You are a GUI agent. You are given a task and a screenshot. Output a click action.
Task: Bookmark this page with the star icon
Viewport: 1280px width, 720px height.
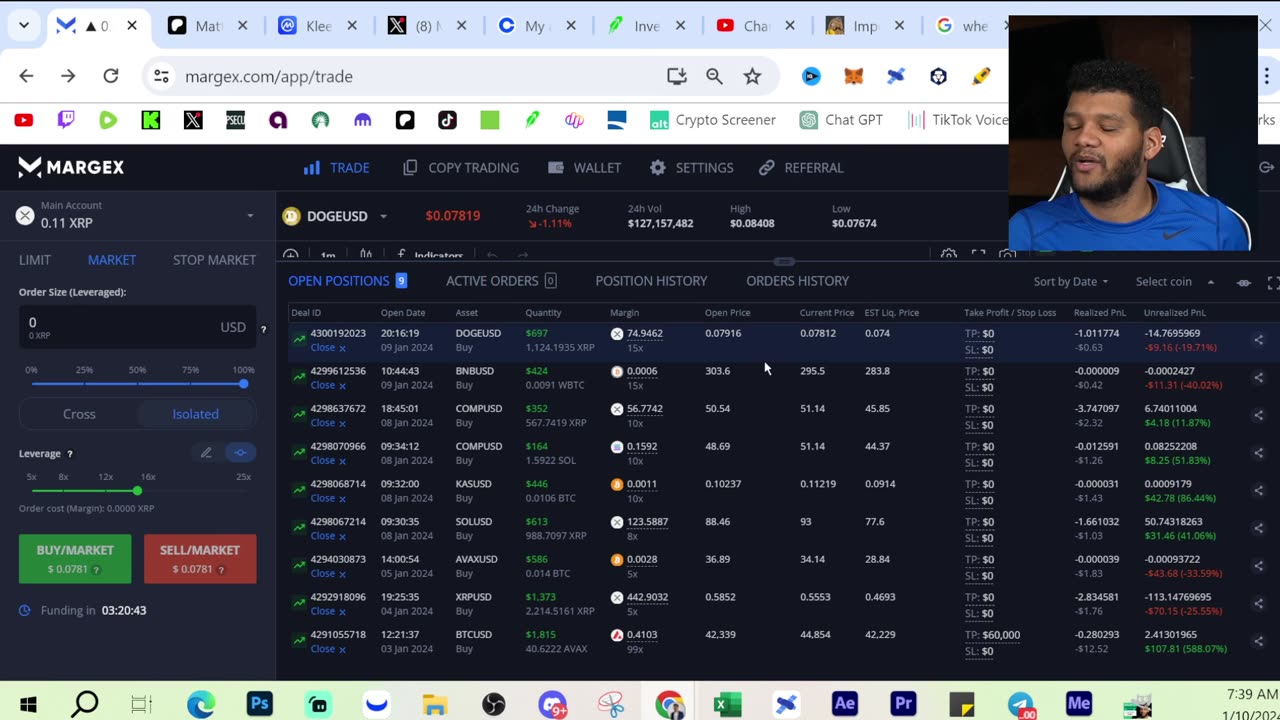752,76
